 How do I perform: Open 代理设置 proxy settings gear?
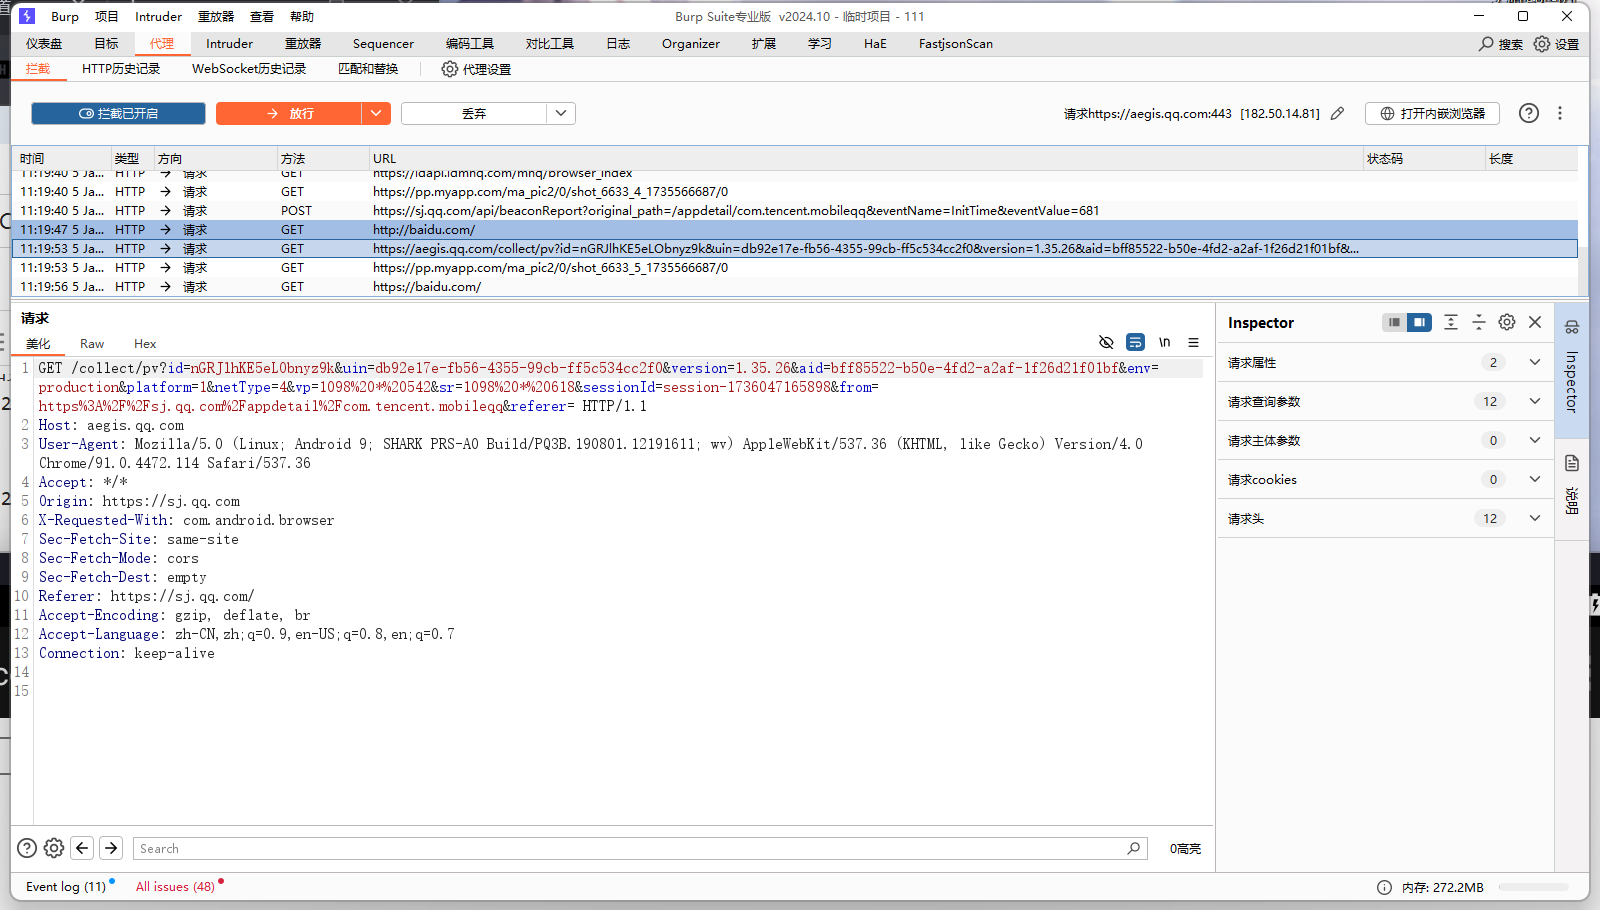tap(450, 69)
